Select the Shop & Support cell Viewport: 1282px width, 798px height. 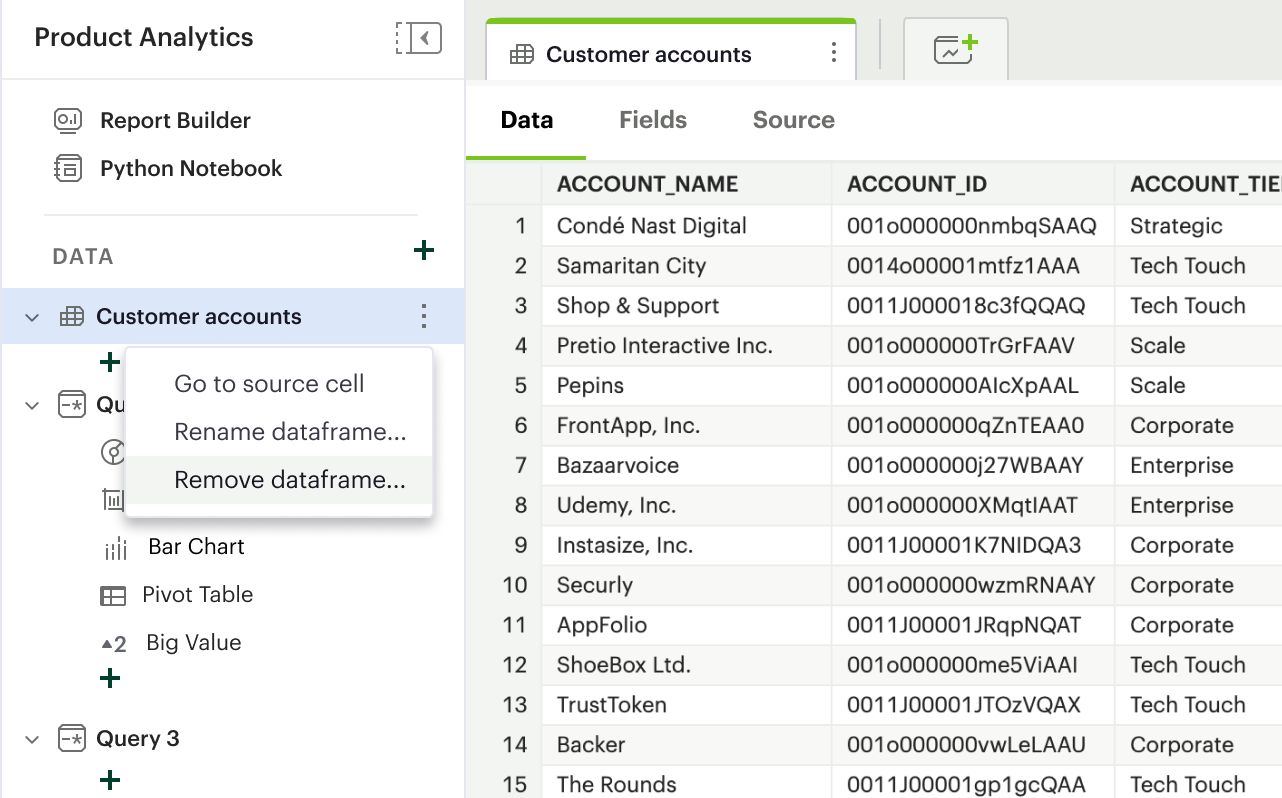pyautogui.click(x=686, y=306)
